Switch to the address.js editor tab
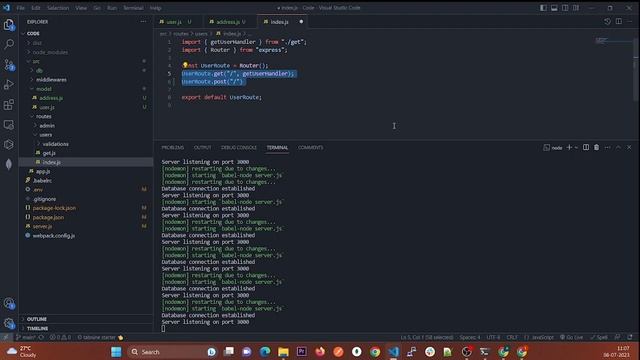This screenshot has width=640, height=360. [x=227, y=22]
